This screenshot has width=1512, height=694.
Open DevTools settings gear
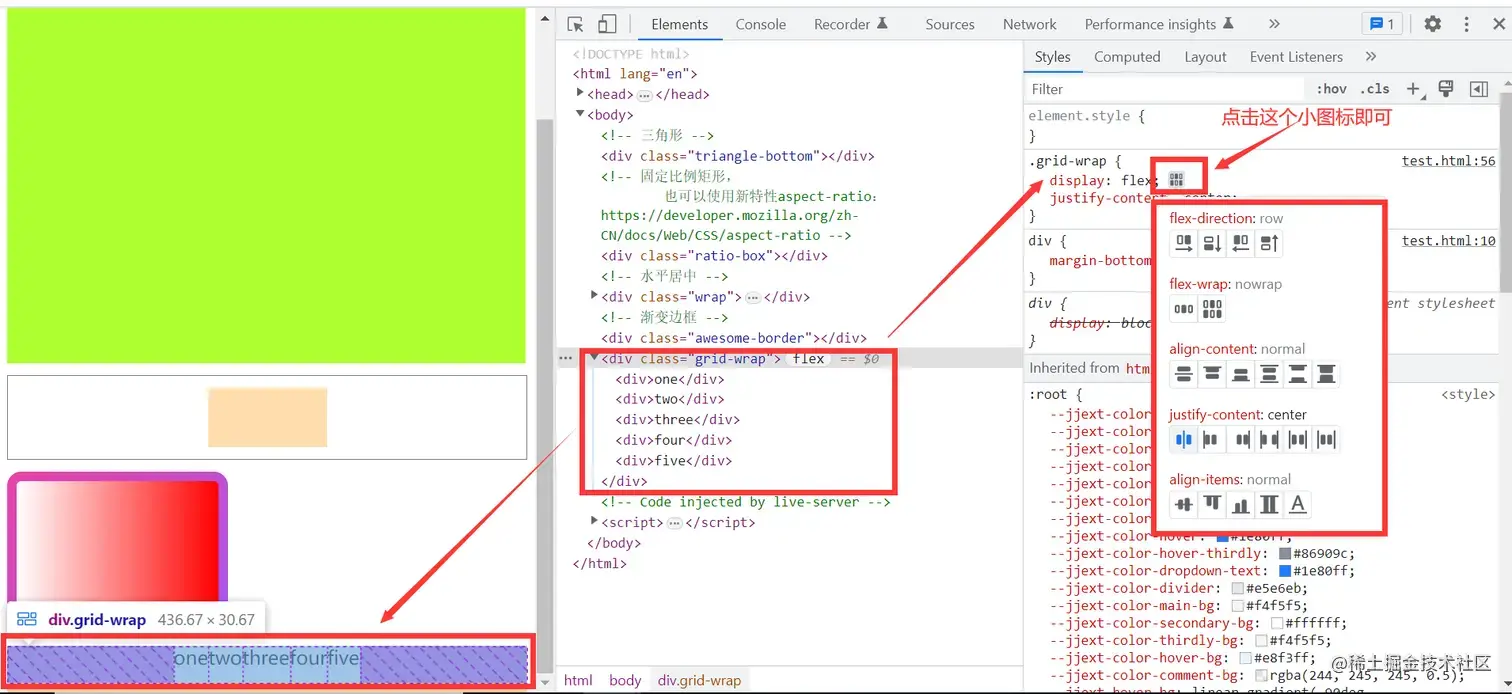point(1433,24)
